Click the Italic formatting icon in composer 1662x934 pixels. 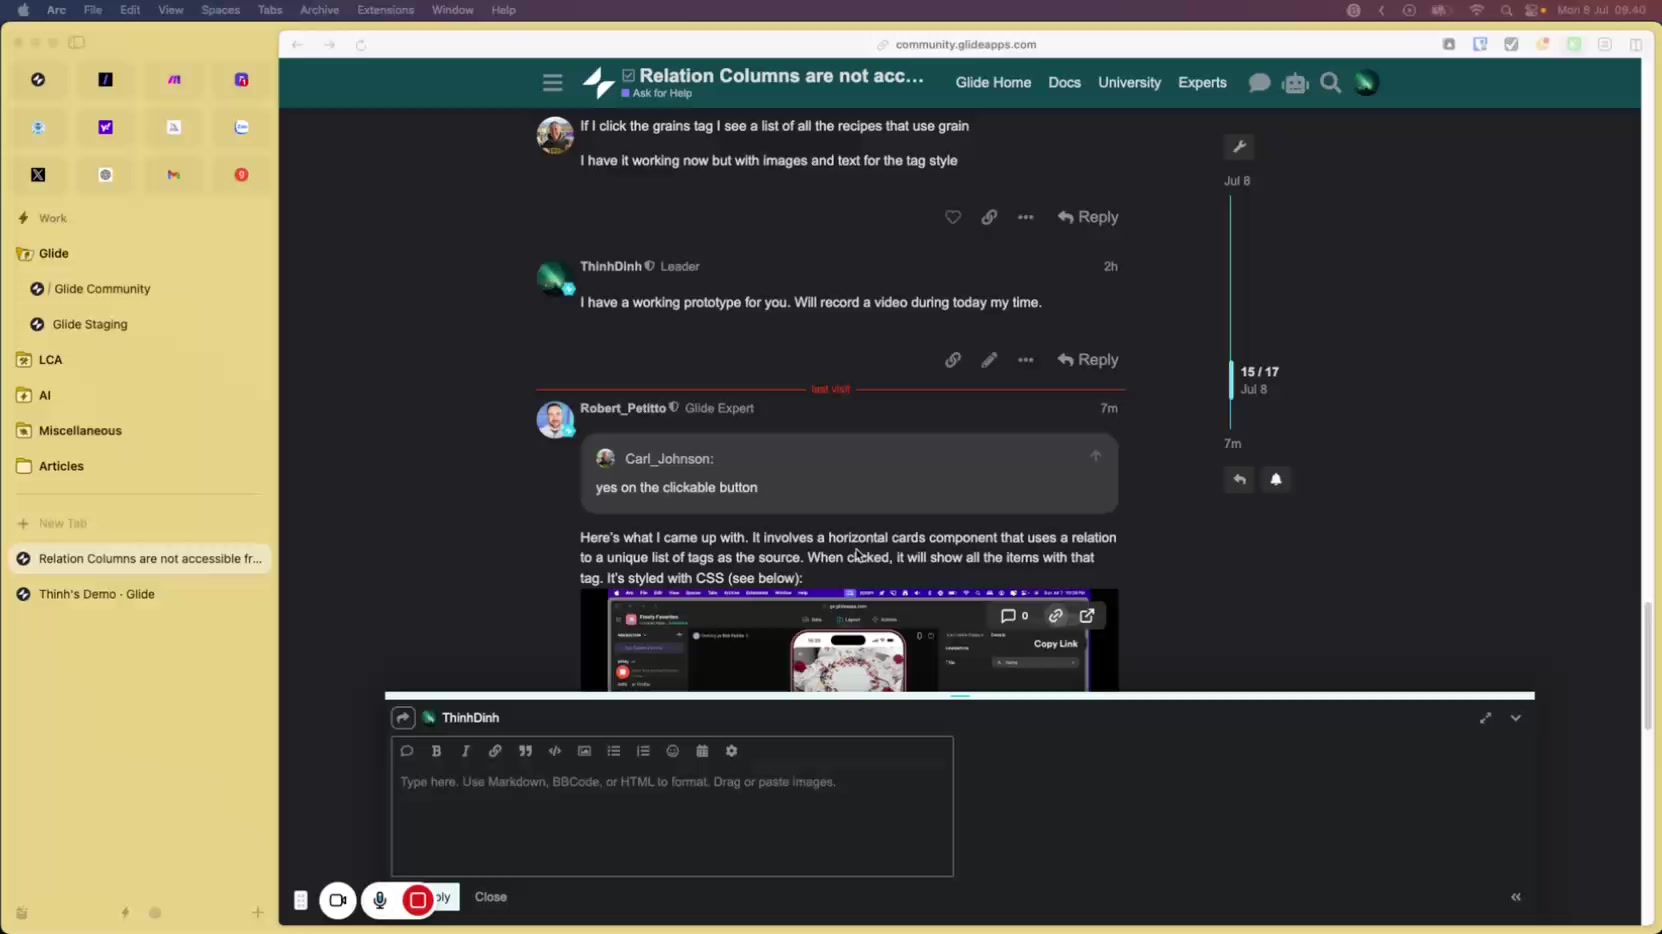pos(465,751)
